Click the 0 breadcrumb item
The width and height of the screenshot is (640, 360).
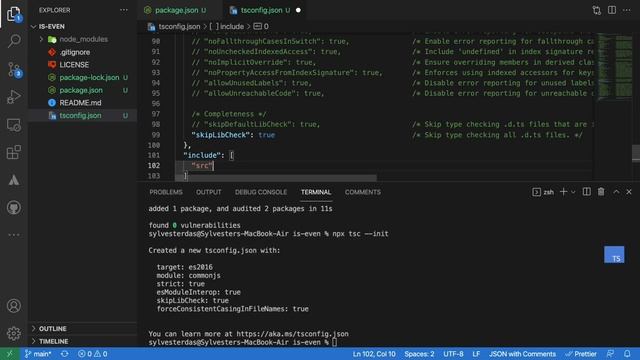coord(261,27)
